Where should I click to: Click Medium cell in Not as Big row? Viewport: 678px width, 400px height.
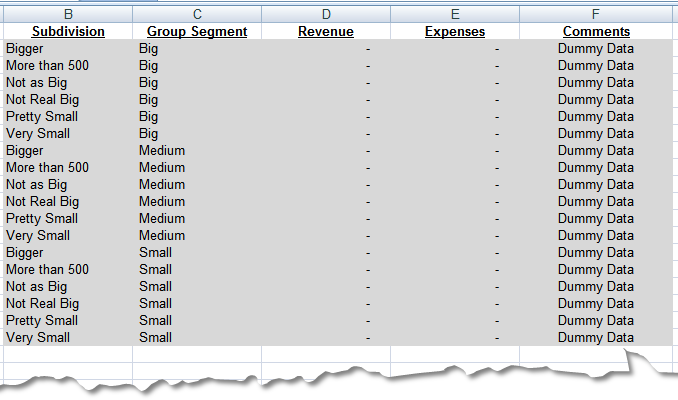pyautogui.click(x=197, y=184)
